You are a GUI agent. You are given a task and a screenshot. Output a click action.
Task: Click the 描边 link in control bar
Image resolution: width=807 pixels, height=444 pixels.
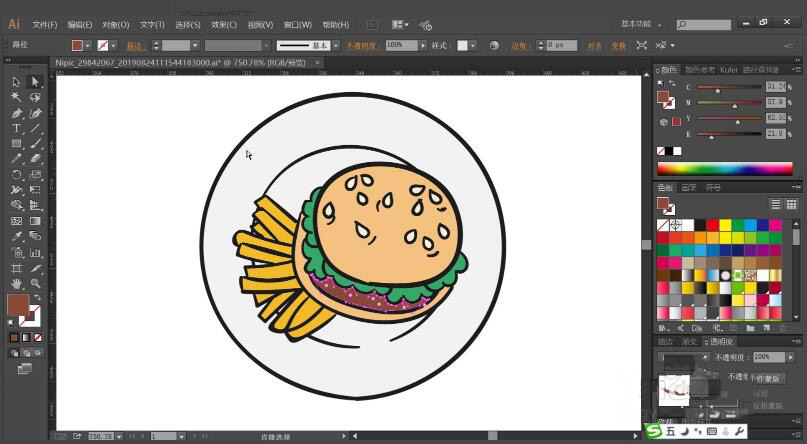click(136, 46)
